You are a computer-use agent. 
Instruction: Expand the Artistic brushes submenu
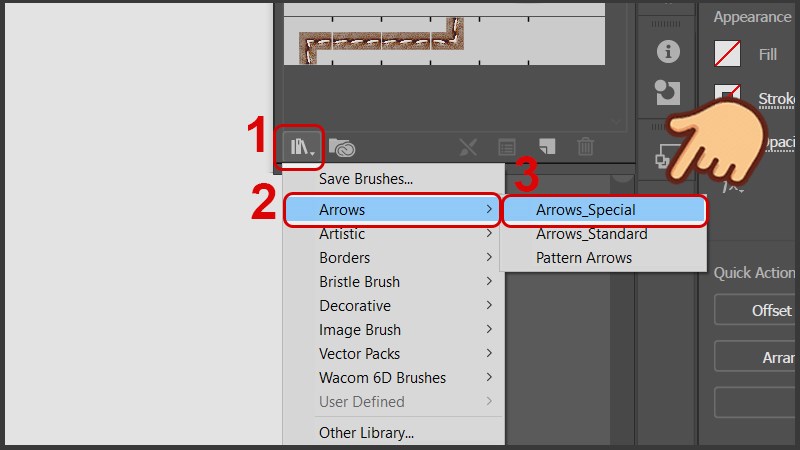pyautogui.click(x=342, y=234)
